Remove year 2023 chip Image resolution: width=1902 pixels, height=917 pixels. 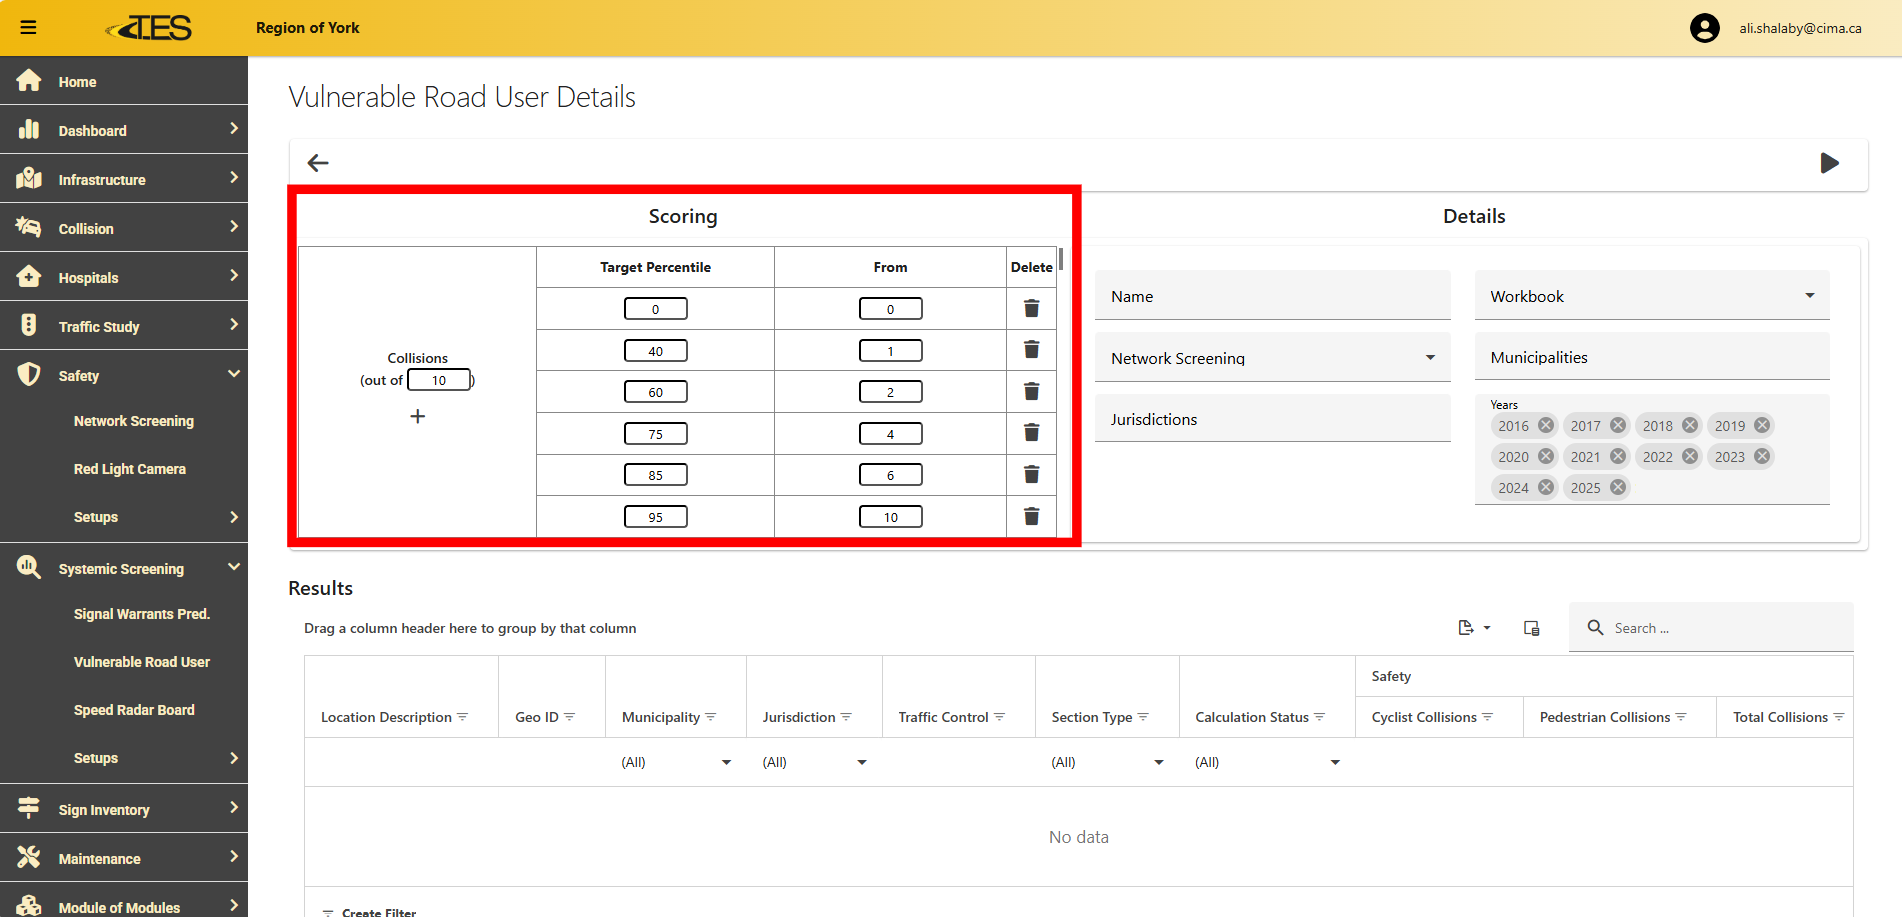1762,456
